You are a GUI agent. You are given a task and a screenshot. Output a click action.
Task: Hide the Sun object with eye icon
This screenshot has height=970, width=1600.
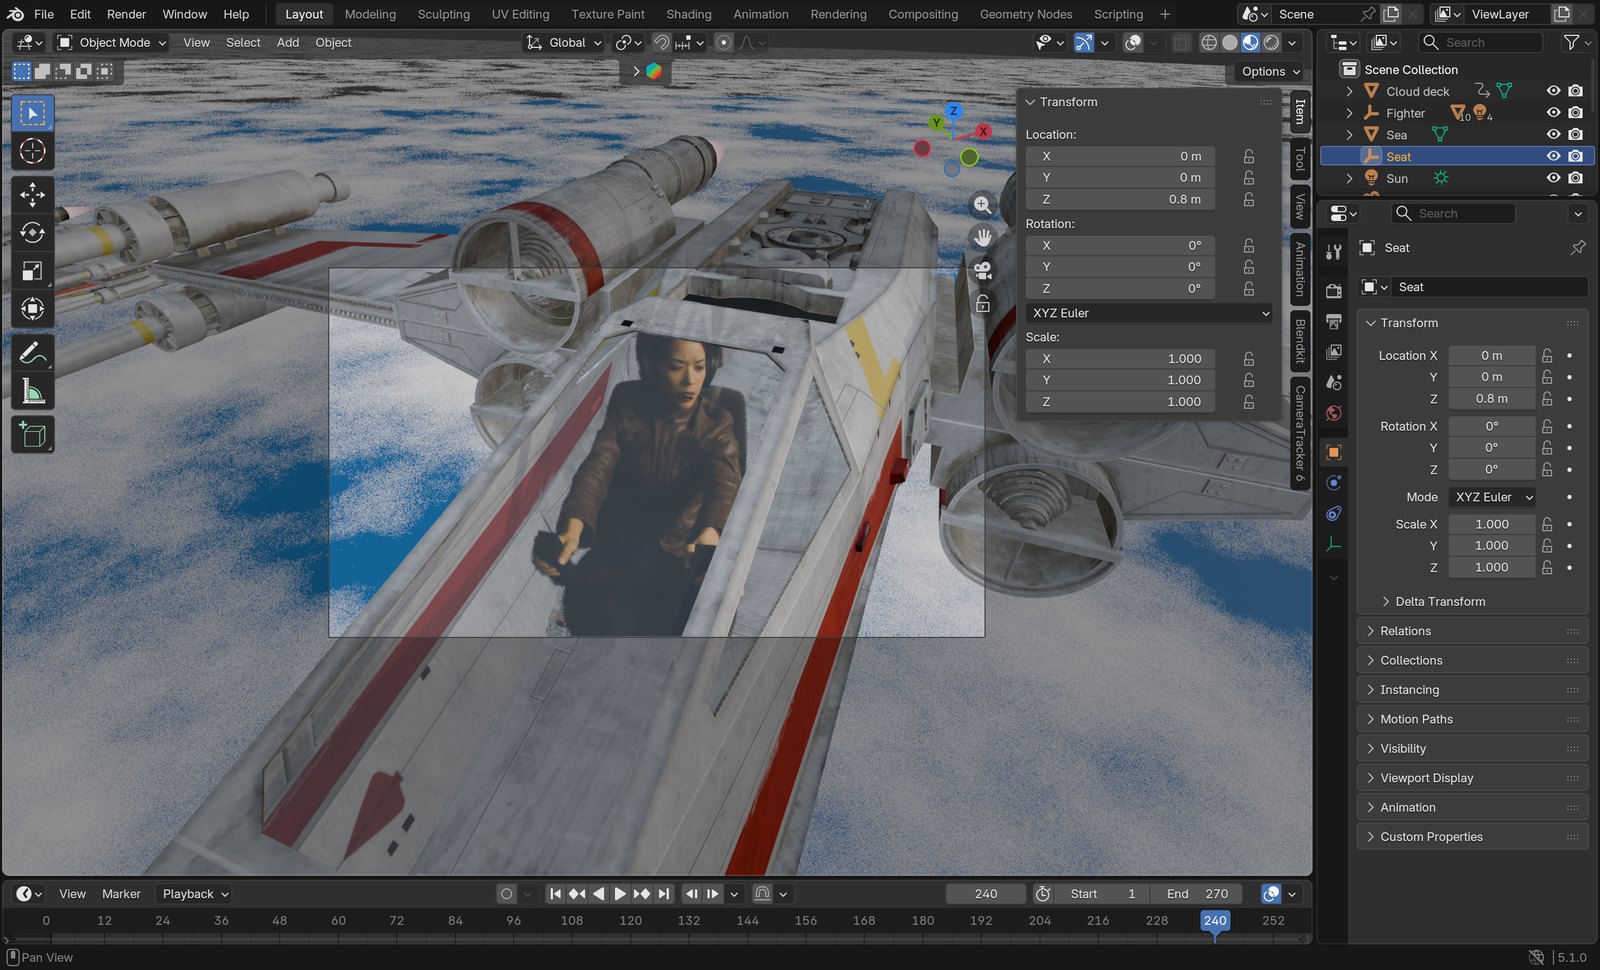click(1553, 178)
